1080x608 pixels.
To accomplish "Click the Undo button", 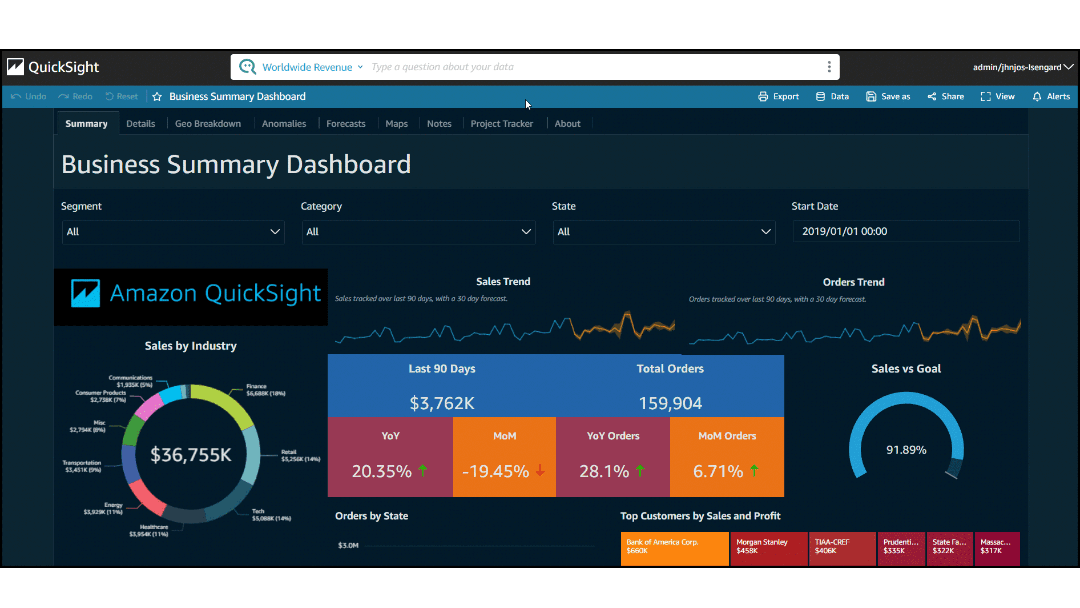I will [29, 97].
